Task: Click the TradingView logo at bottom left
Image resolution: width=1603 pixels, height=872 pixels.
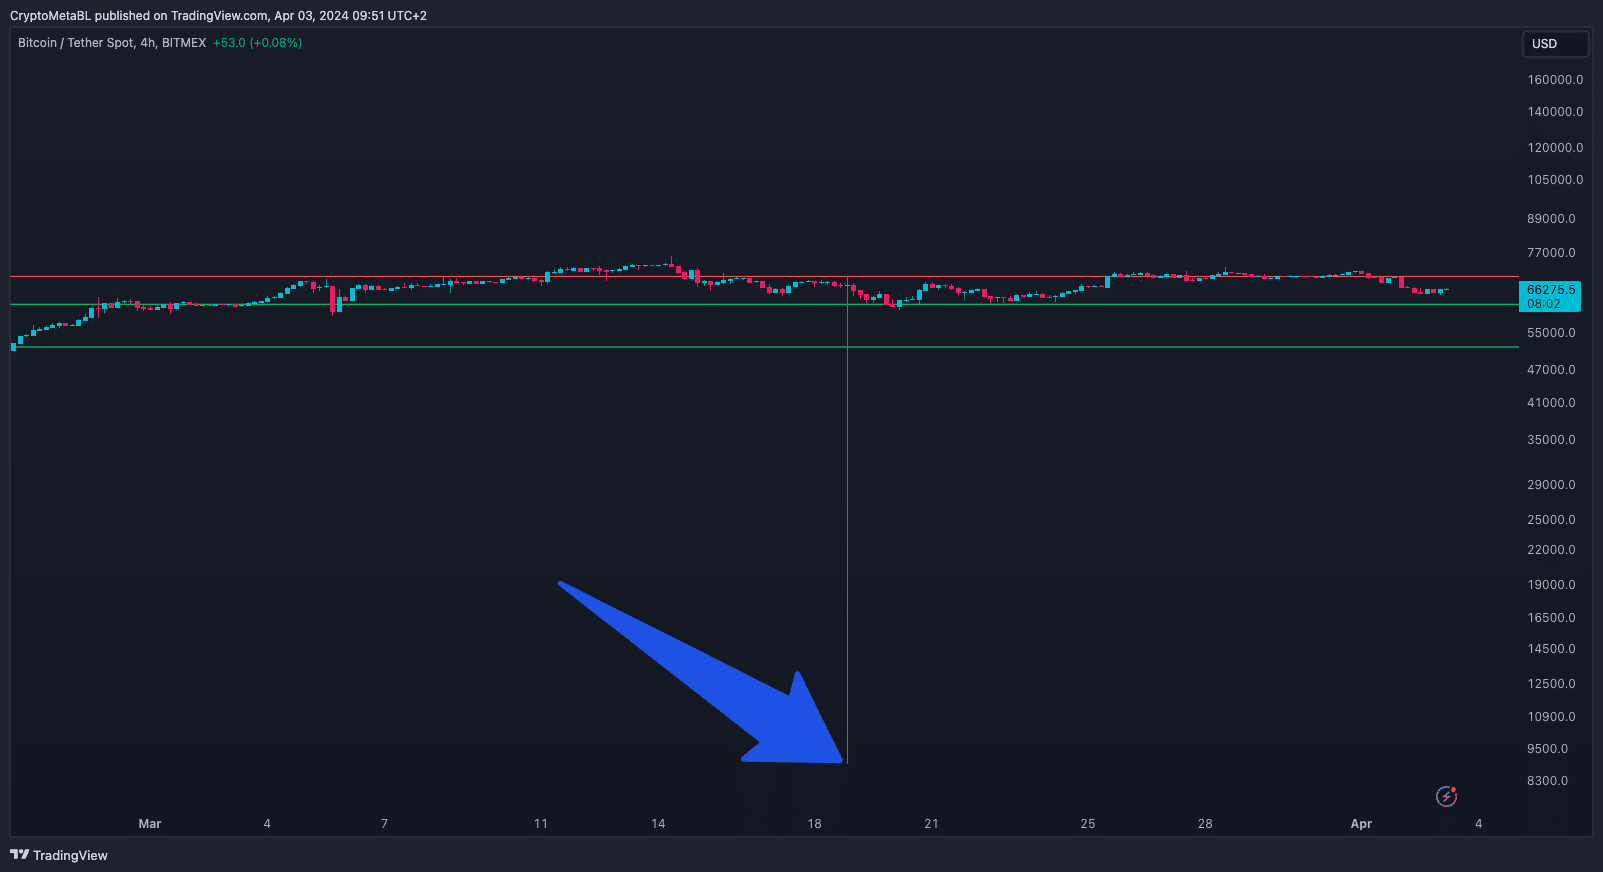Action: coord(59,855)
